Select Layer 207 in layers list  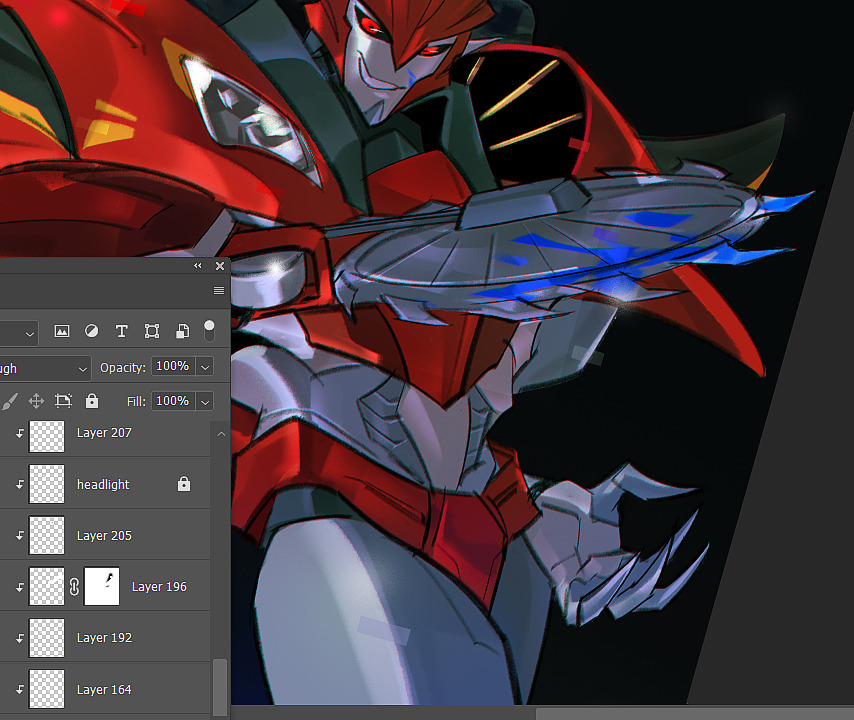(104, 433)
